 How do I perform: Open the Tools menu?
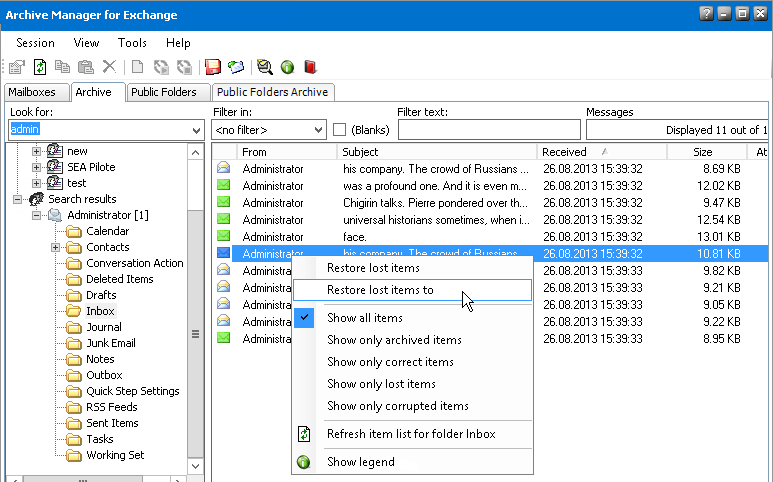click(x=132, y=43)
